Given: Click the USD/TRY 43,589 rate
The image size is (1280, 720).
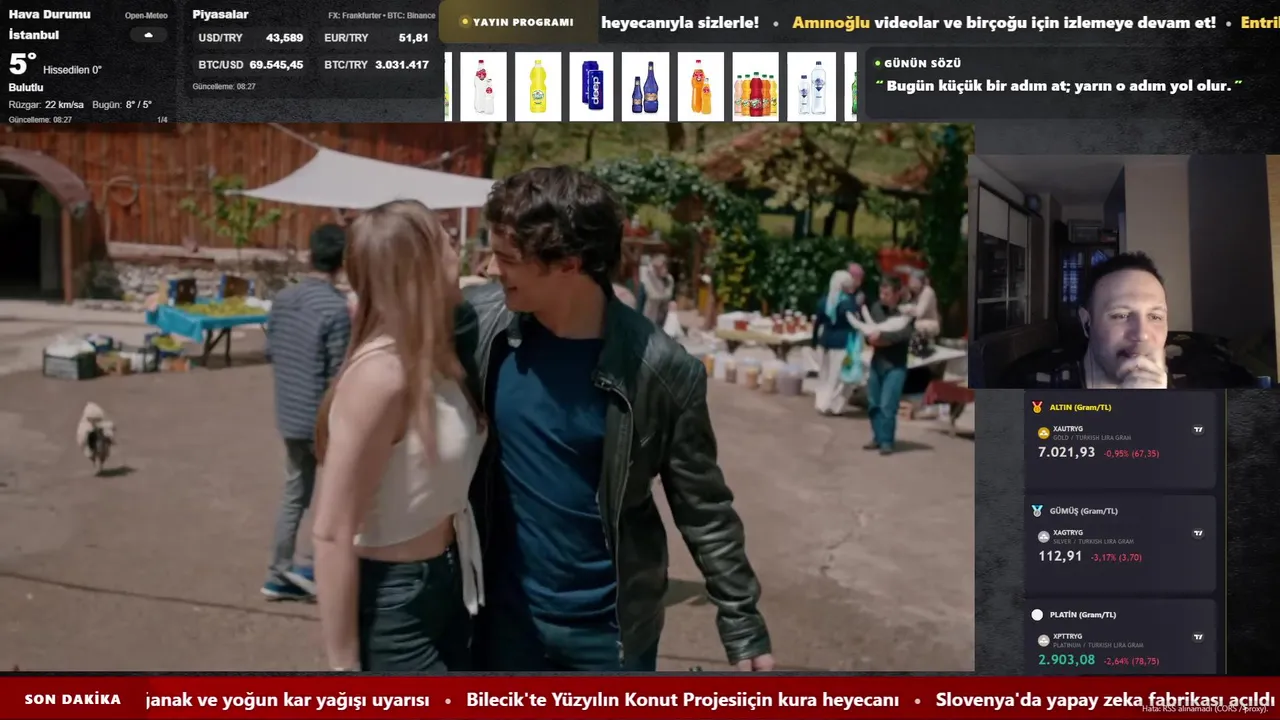Looking at the screenshot, I should coord(250,38).
